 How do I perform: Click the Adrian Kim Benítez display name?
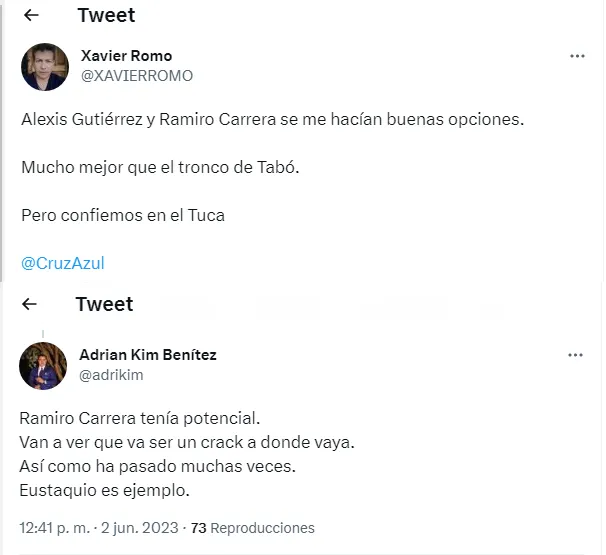(148, 355)
